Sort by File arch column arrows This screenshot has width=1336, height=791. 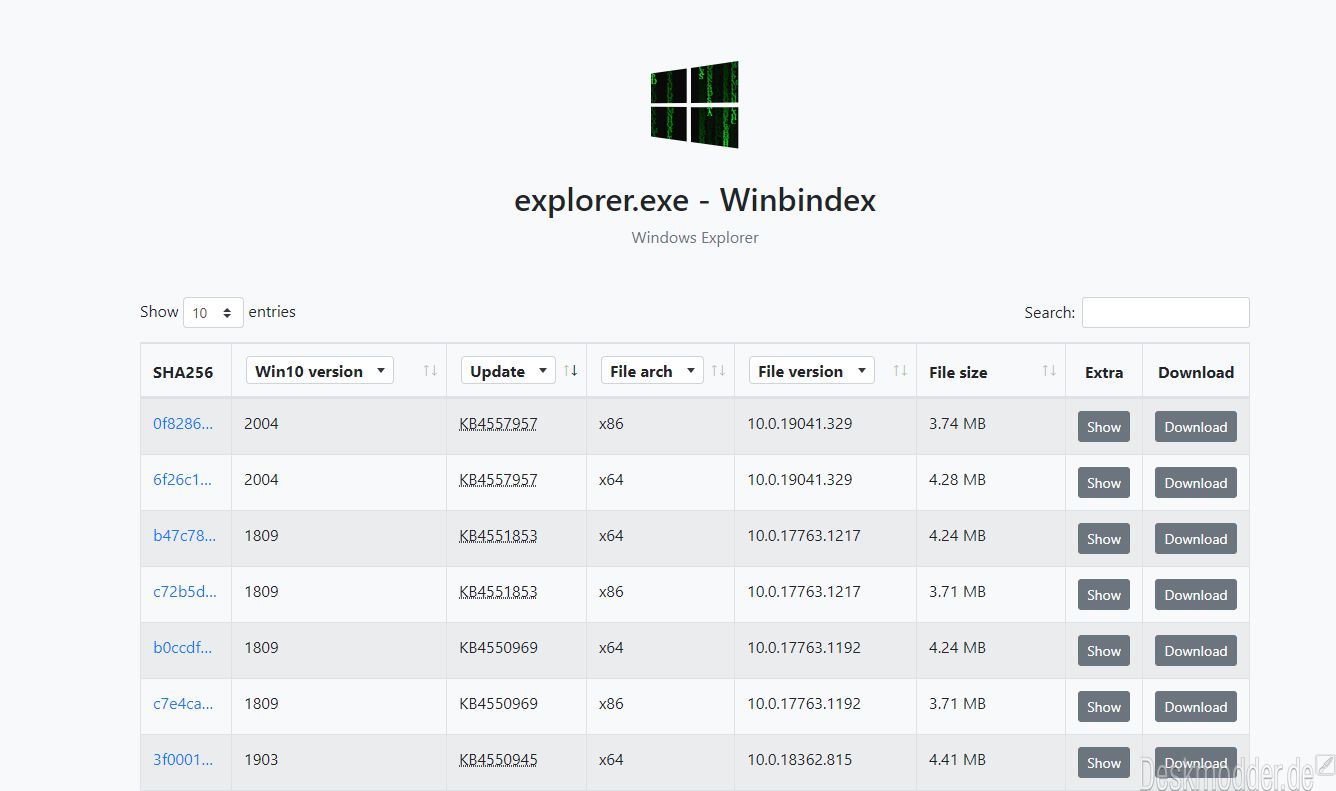click(x=718, y=371)
